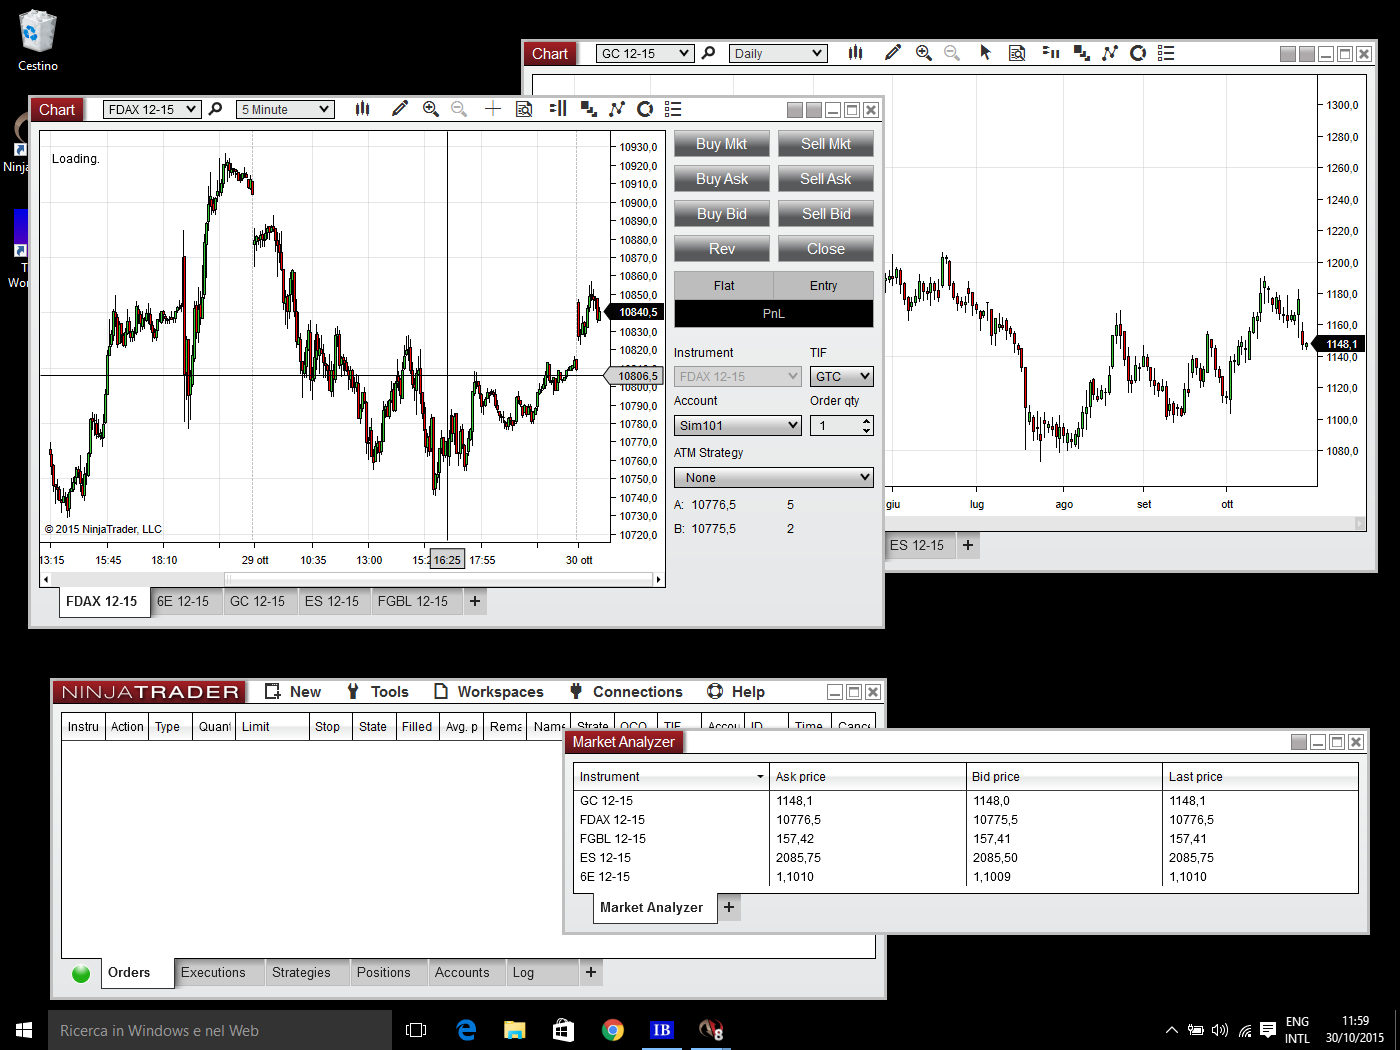Expand the 5 Minute interval dropdown

[x=285, y=110]
